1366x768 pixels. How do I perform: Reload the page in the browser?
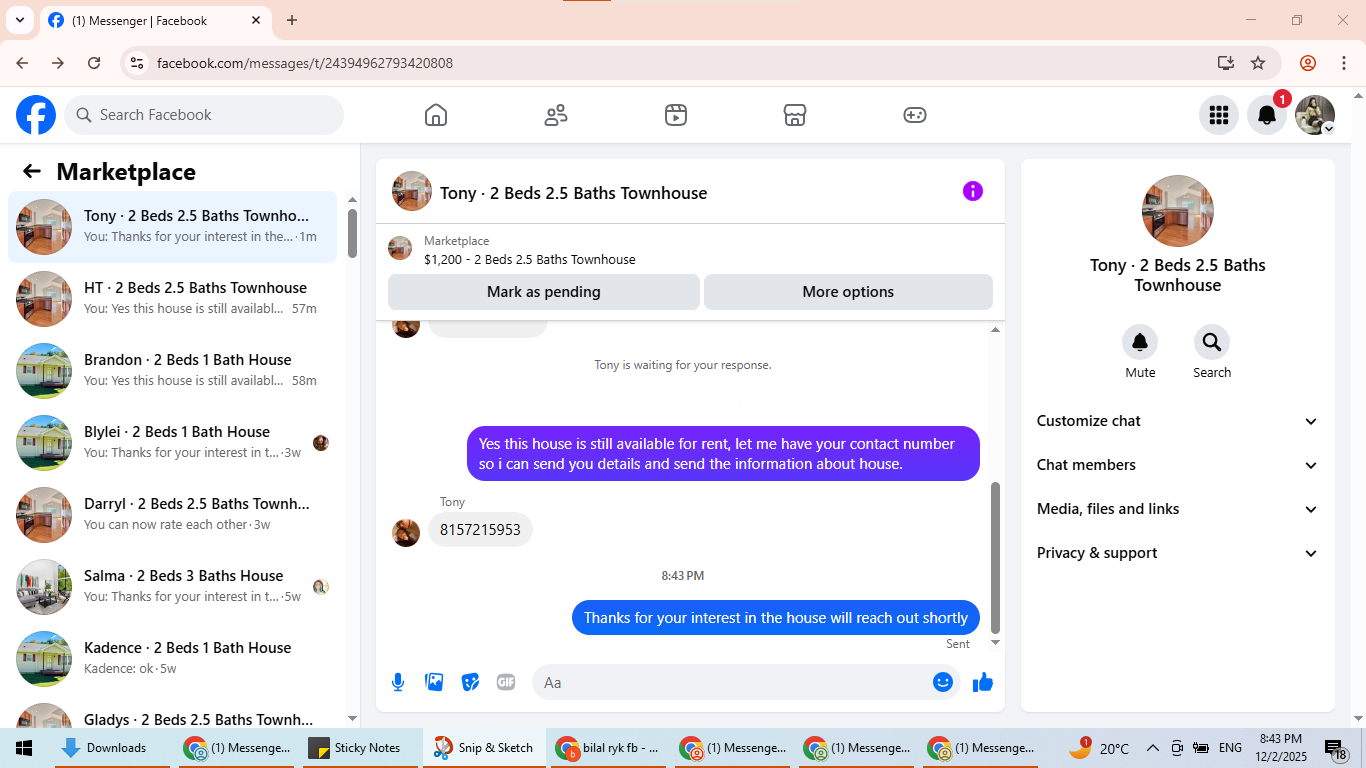point(94,63)
